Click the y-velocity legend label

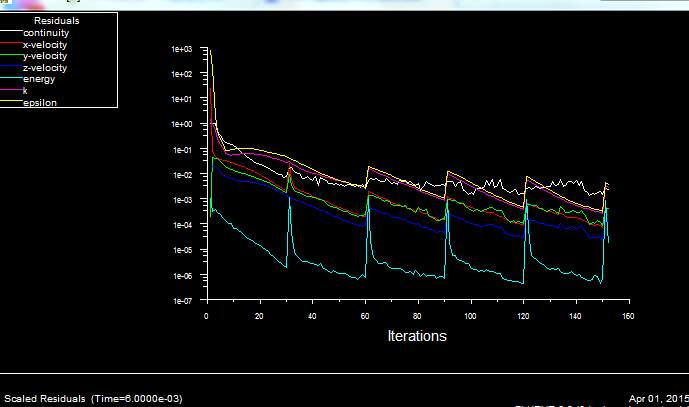[45, 57]
